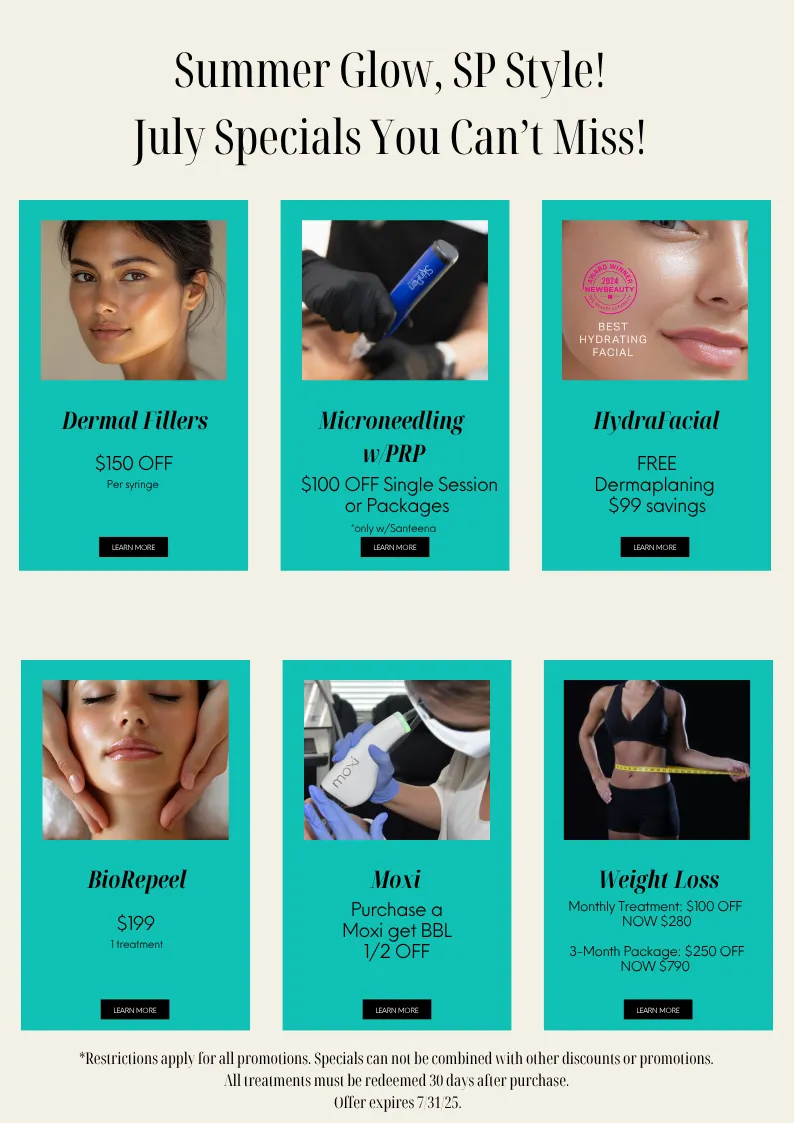
Task: Click the Dermal Fillers card title
Action: coord(135,420)
